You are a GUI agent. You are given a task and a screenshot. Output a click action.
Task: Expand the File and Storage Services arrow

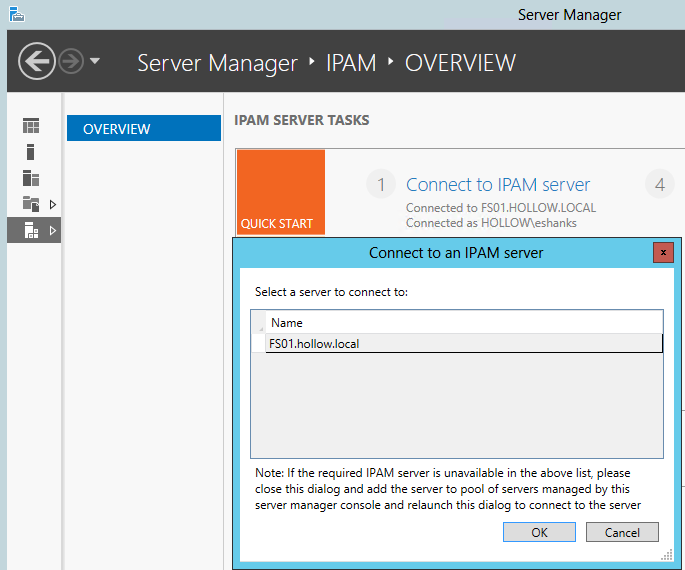point(52,204)
